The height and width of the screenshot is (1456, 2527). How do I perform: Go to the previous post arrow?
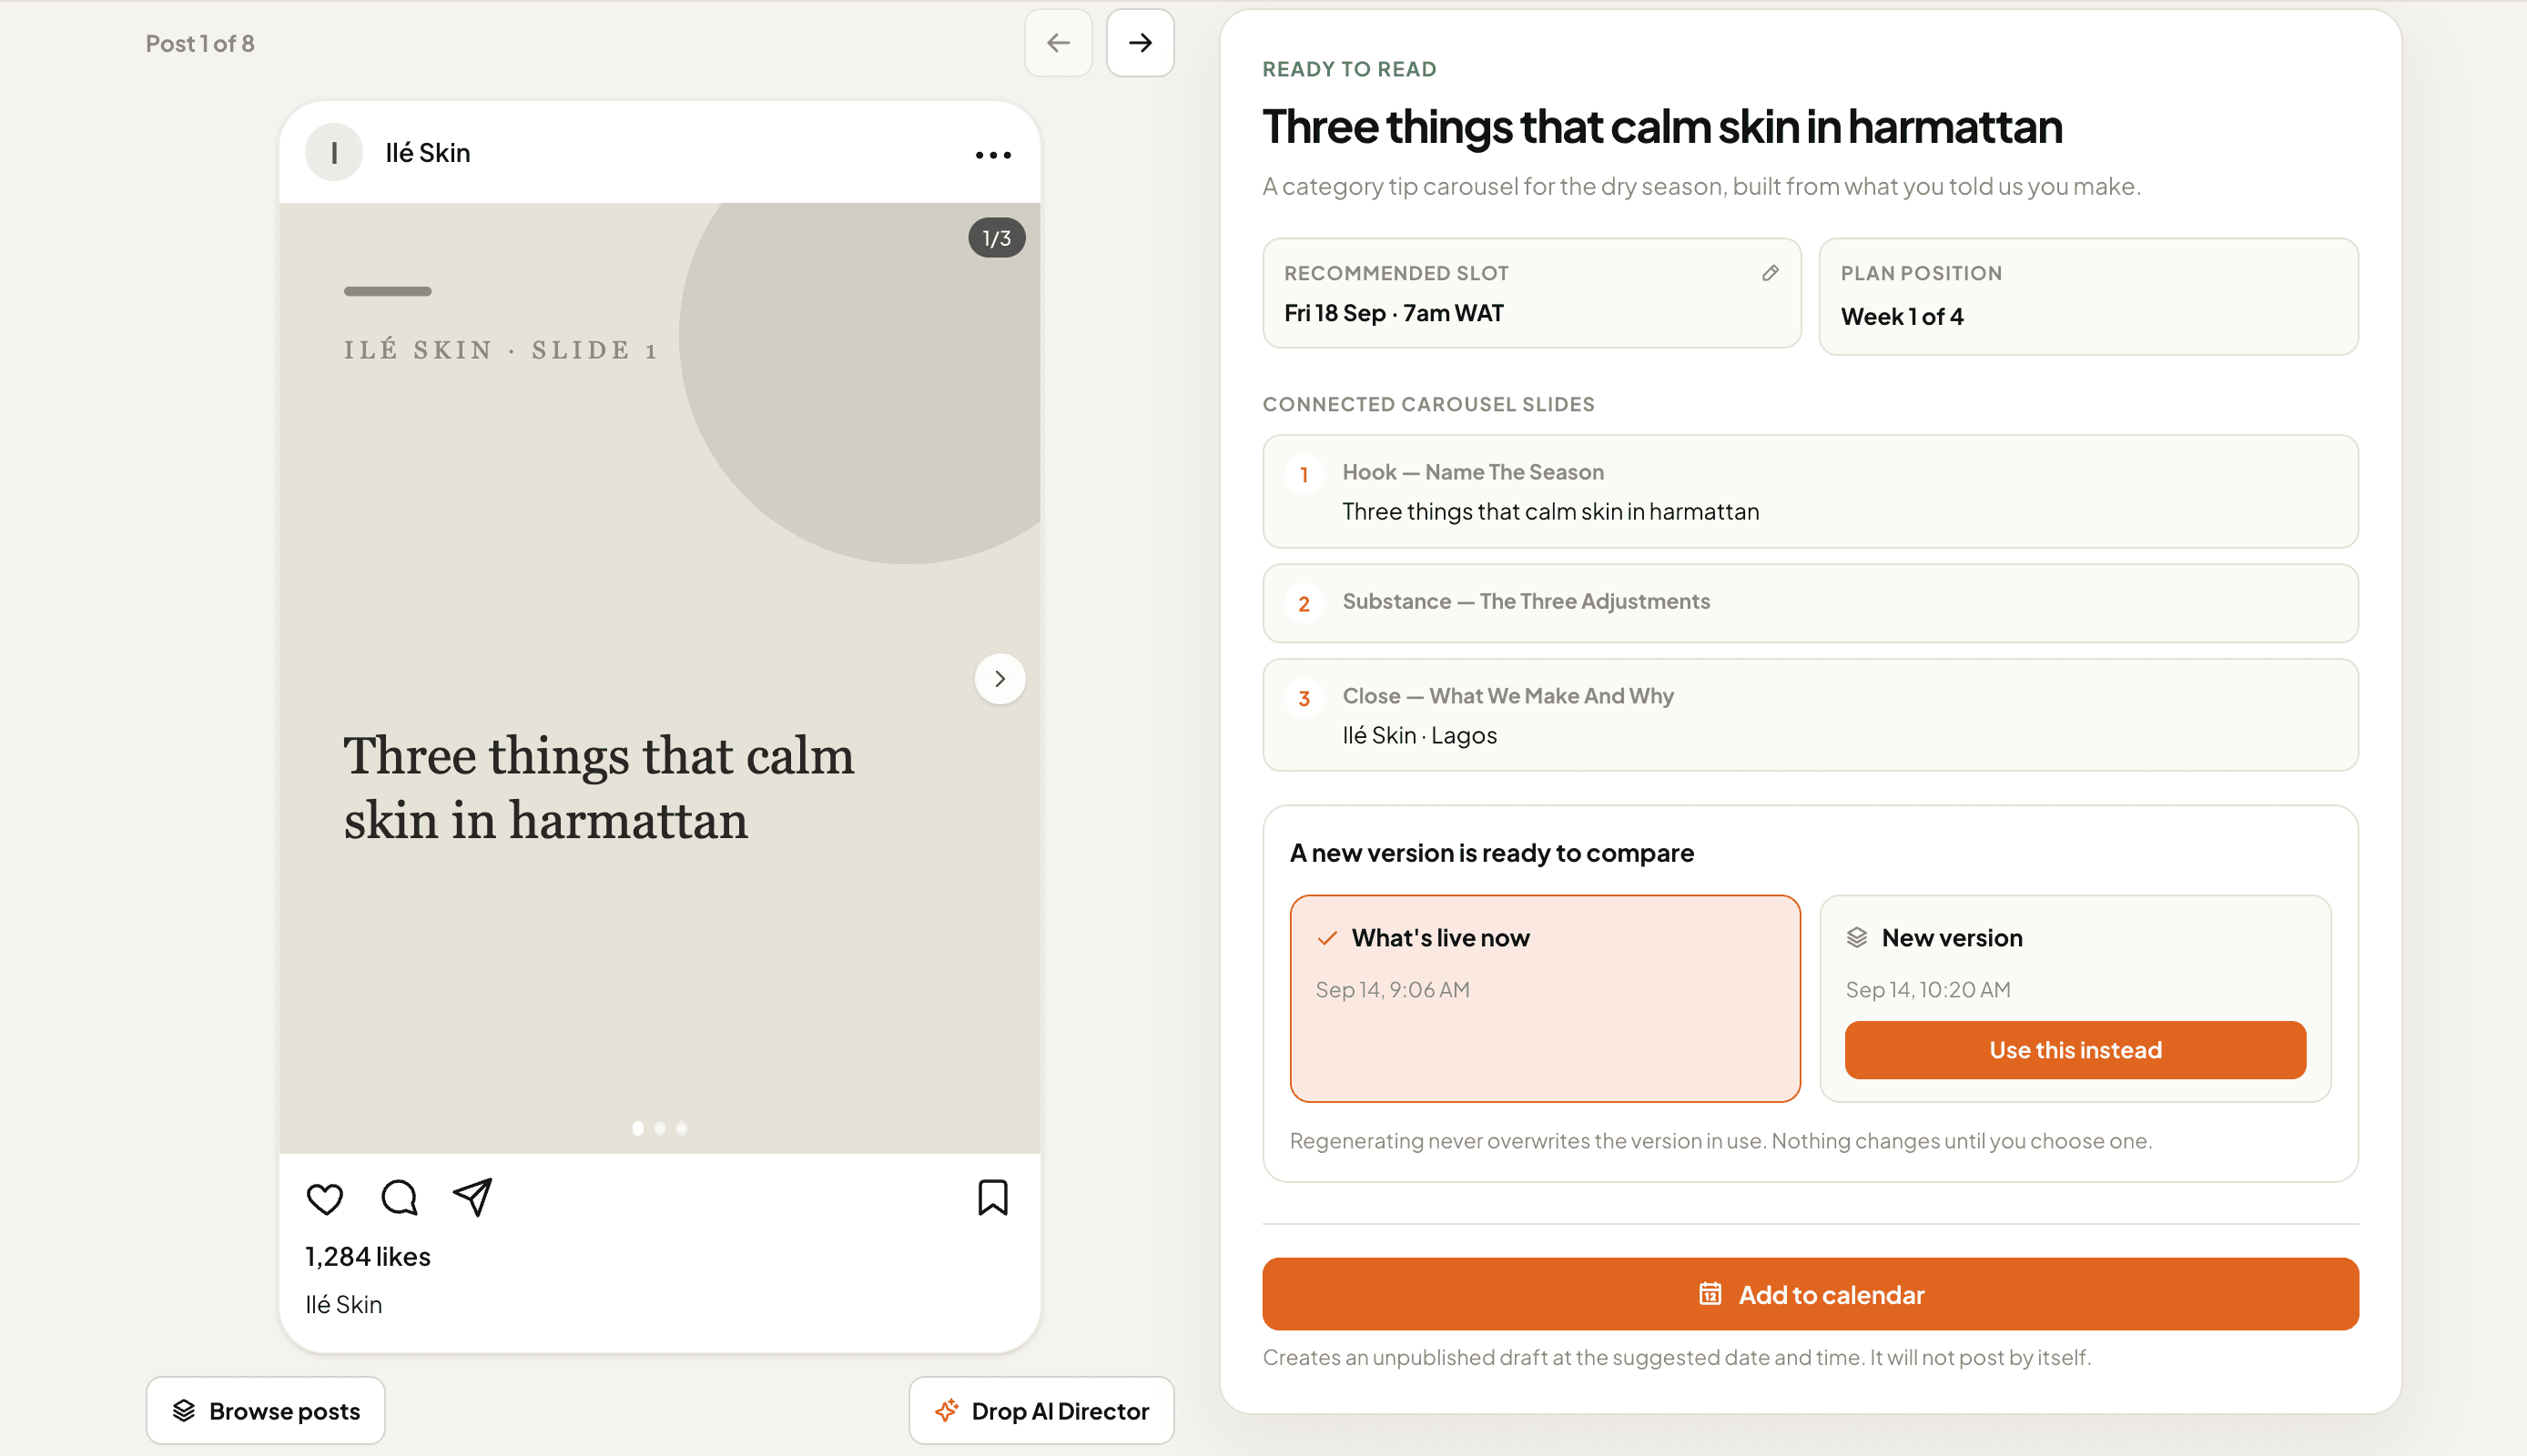(x=1058, y=43)
